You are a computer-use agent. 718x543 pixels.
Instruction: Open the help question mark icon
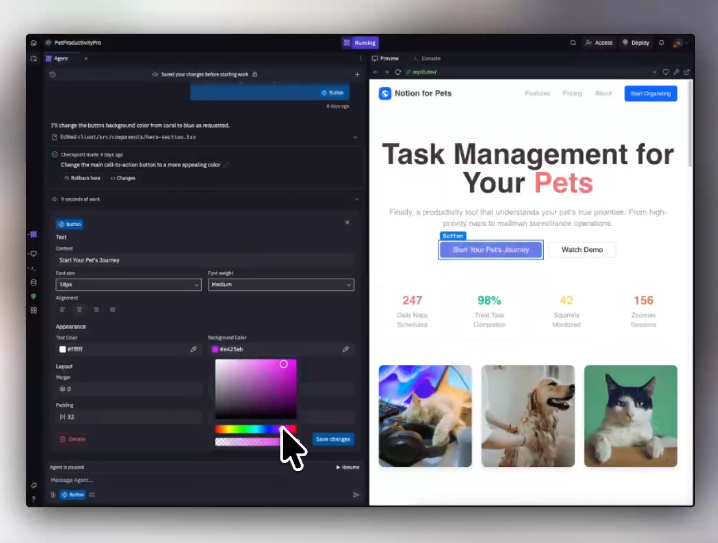[33, 499]
